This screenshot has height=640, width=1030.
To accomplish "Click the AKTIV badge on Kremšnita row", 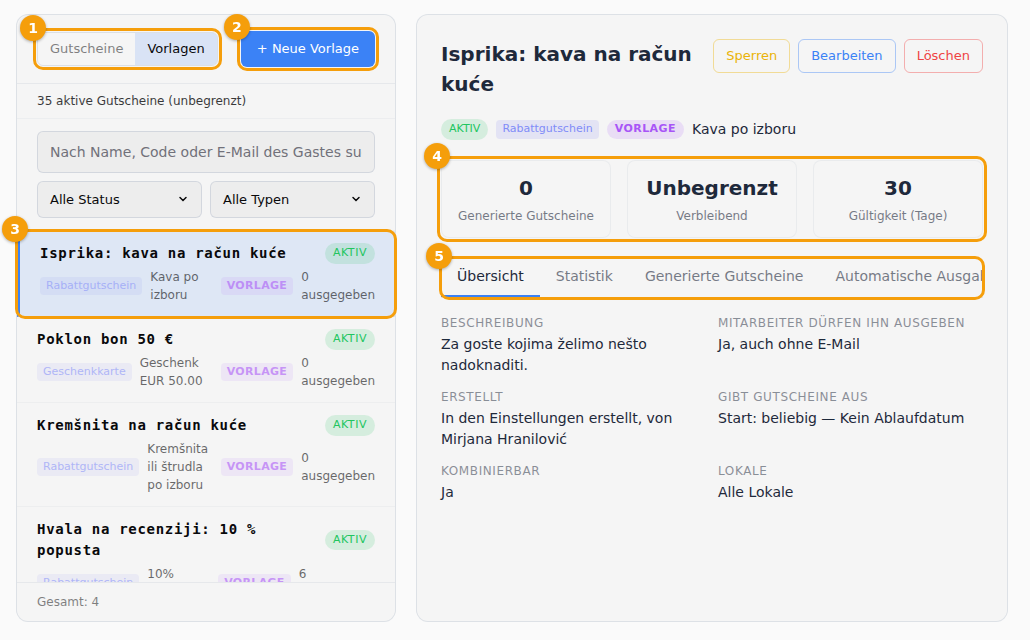I will [349, 424].
